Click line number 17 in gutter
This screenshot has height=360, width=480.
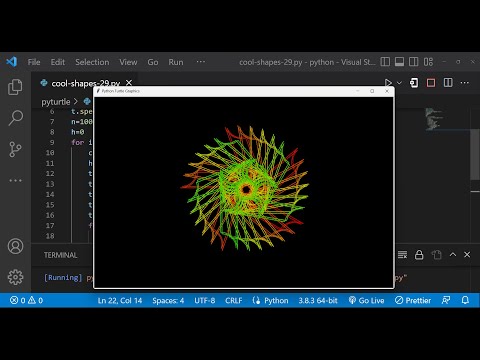tap(50, 226)
